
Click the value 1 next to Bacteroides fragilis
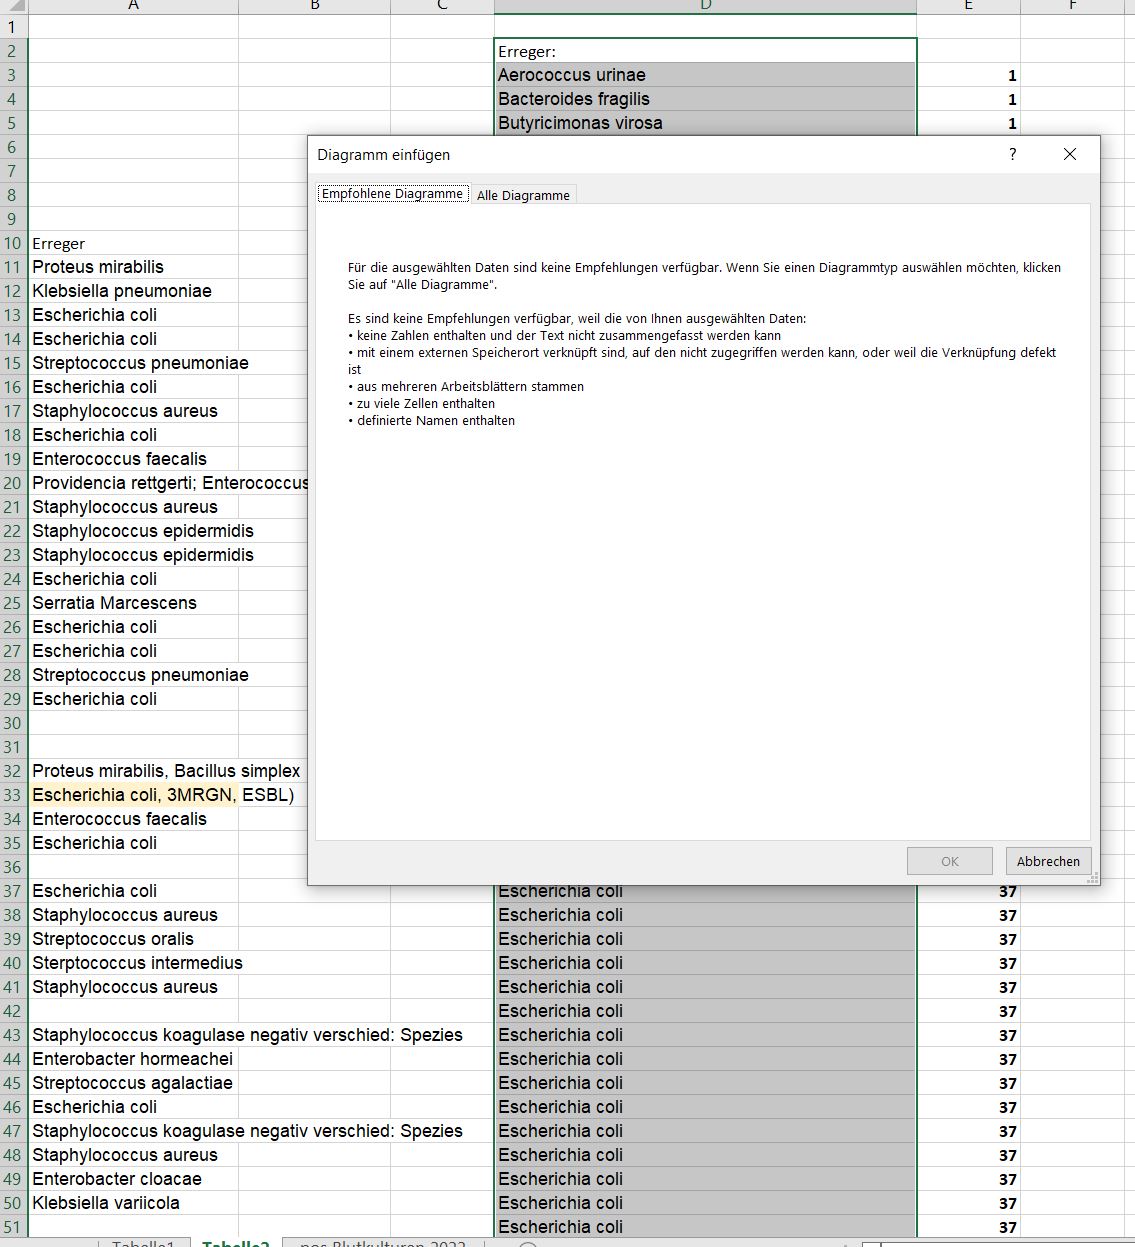968,99
